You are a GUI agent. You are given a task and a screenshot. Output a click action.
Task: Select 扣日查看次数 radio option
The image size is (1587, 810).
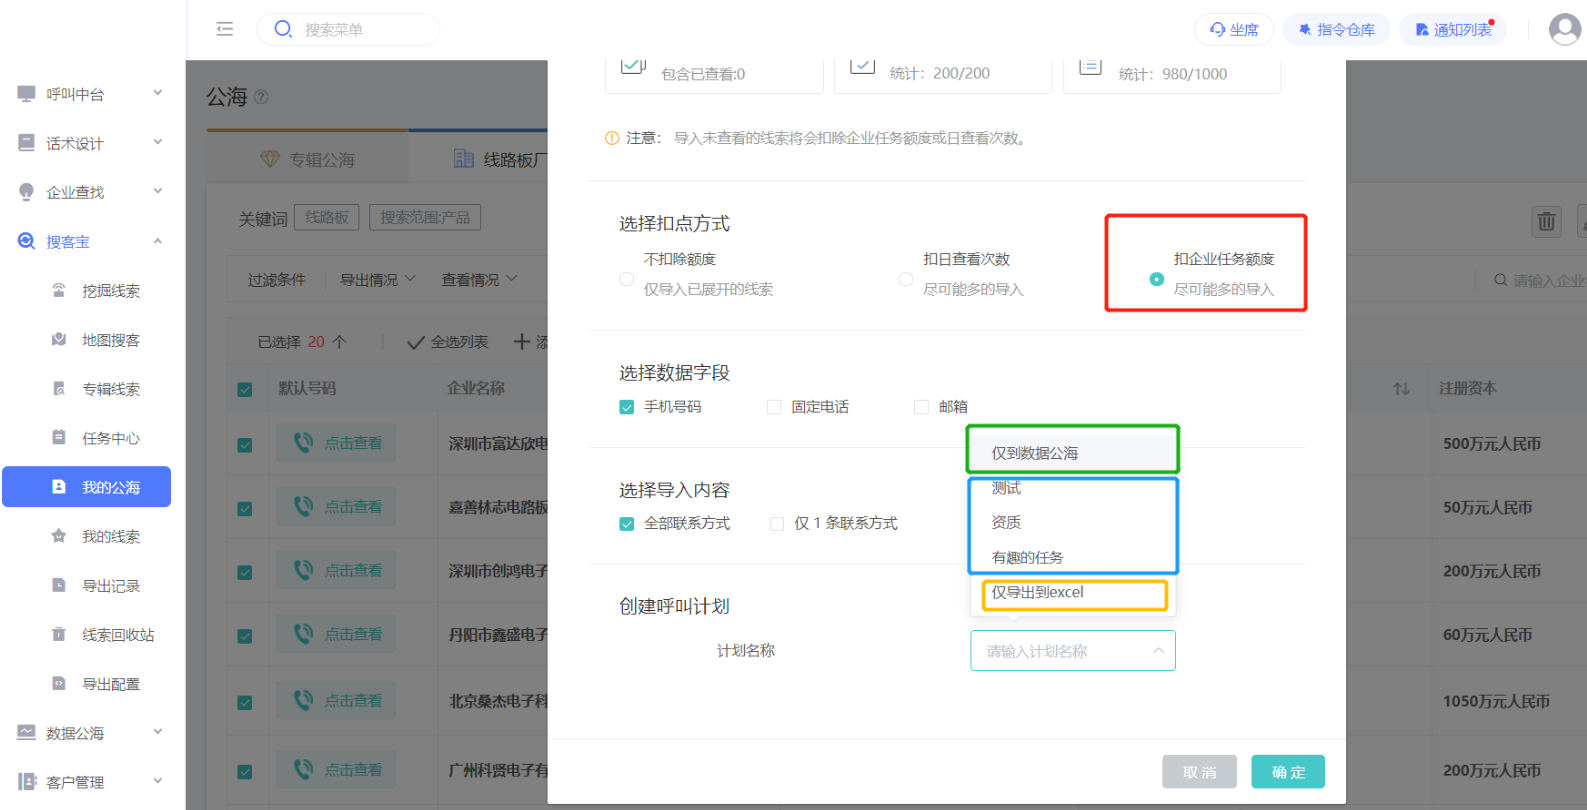(x=906, y=279)
